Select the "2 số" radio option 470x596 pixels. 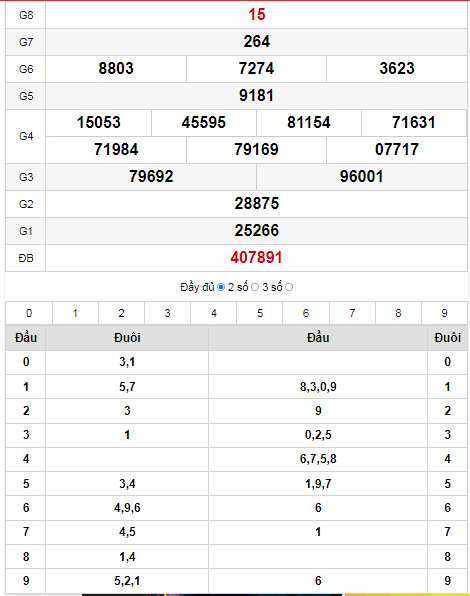click(x=255, y=287)
